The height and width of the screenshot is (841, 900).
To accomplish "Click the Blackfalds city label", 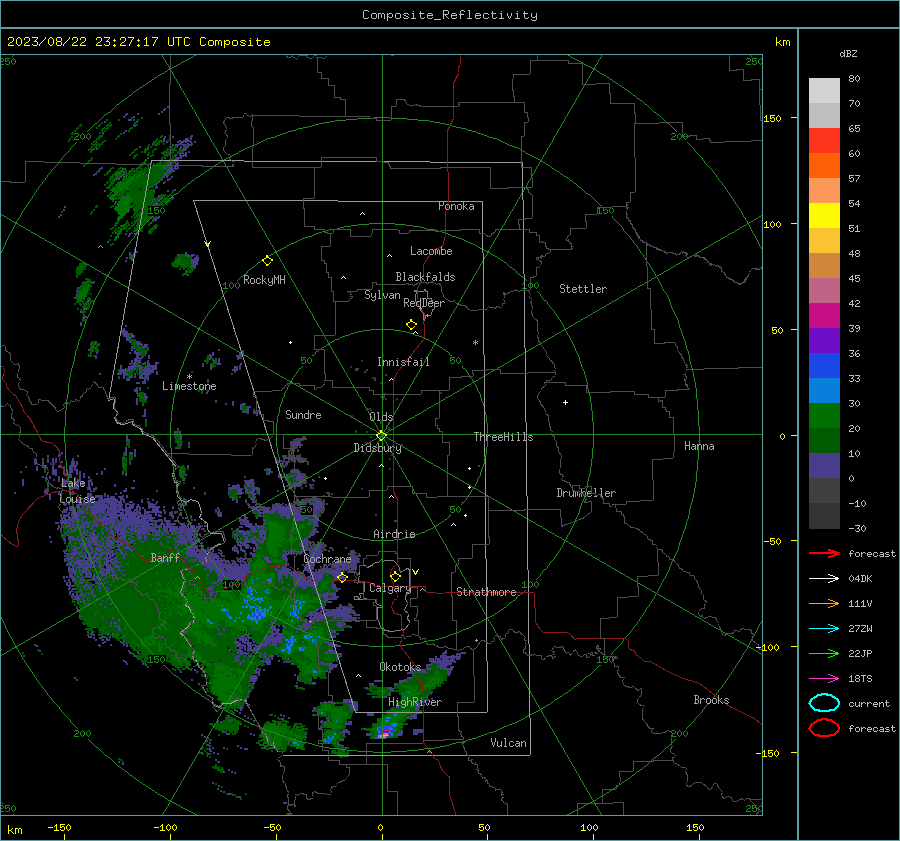I will [425, 277].
